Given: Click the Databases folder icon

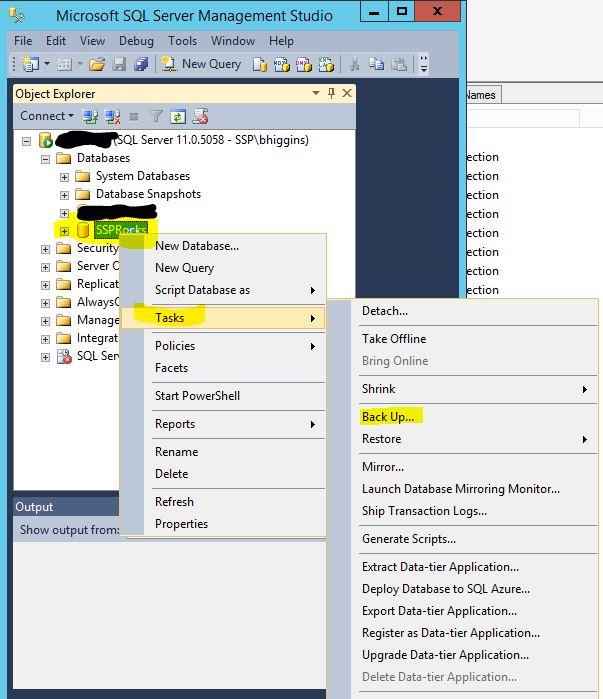Looking at the screenshot, I should [64, 158].
